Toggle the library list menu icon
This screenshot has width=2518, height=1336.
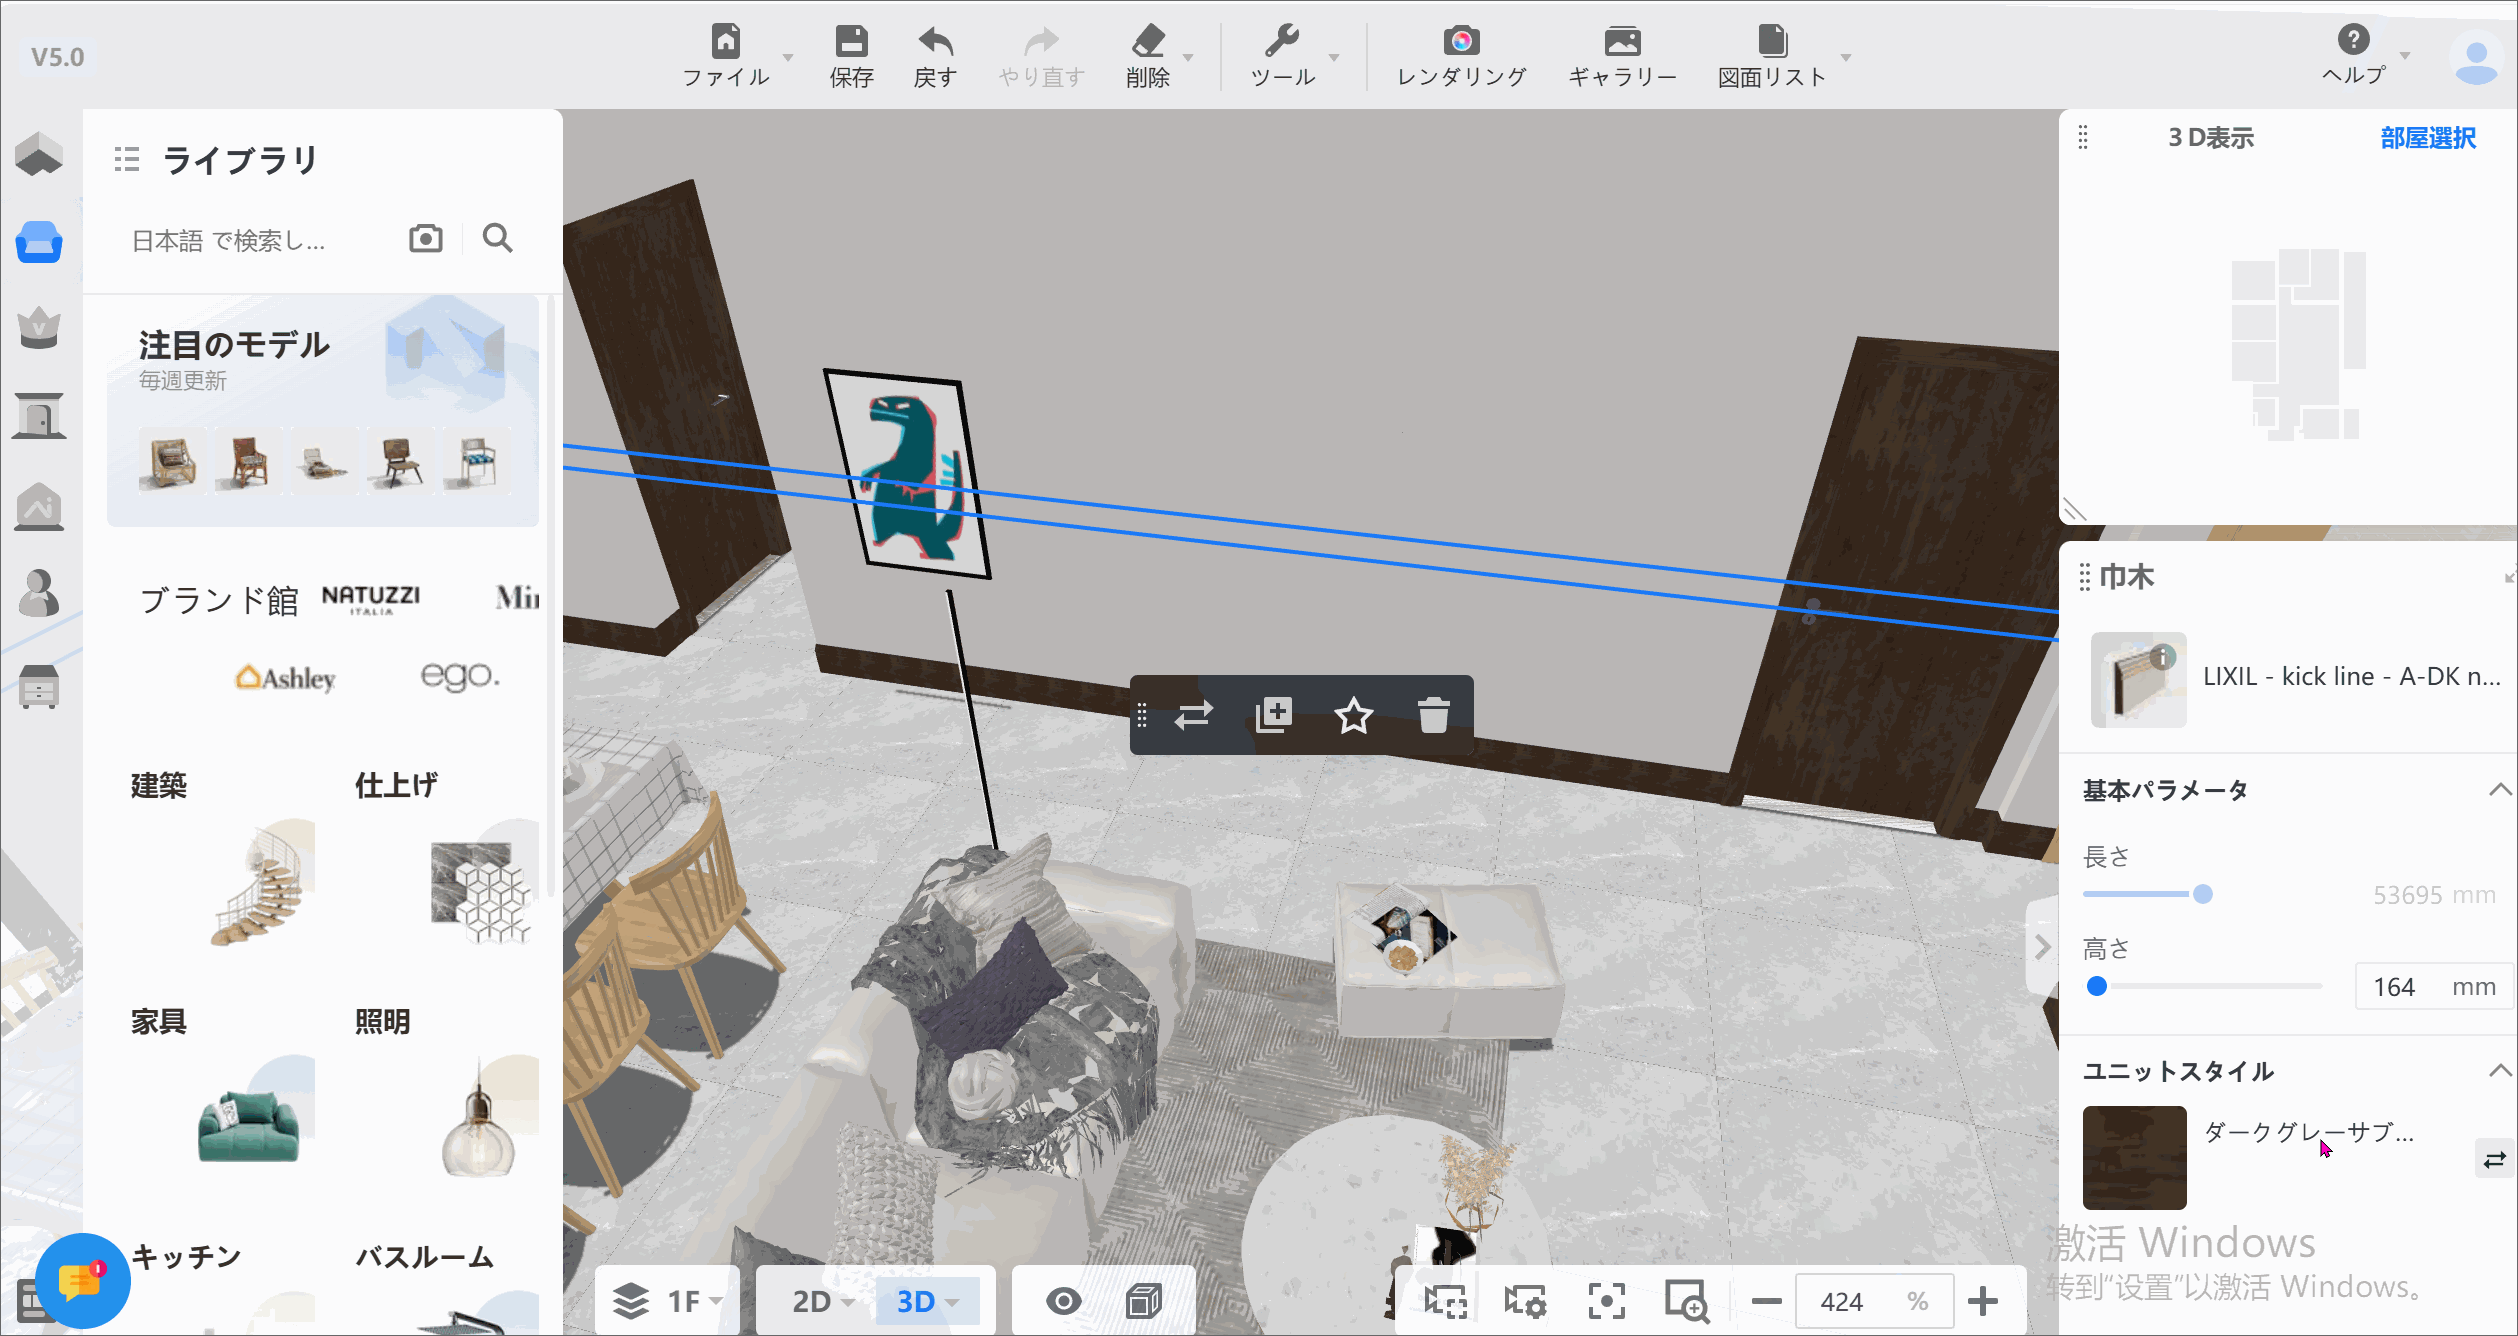127,159
